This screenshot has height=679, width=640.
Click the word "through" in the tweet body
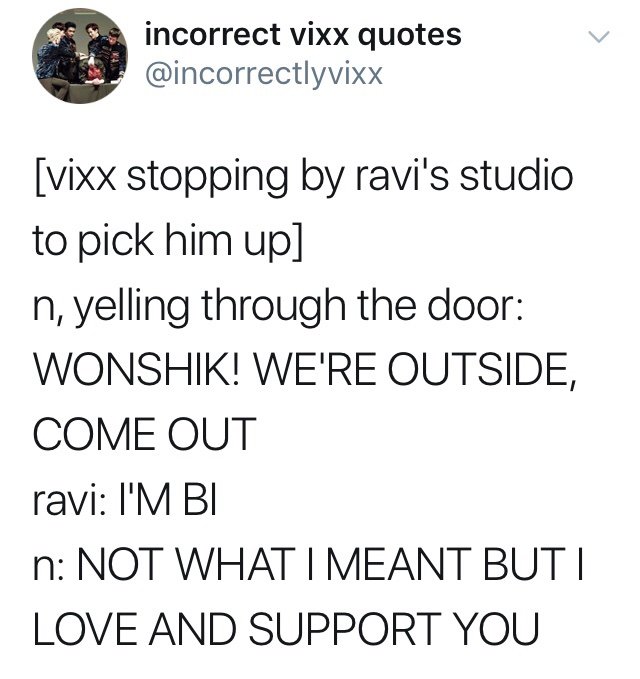[274, 307]
